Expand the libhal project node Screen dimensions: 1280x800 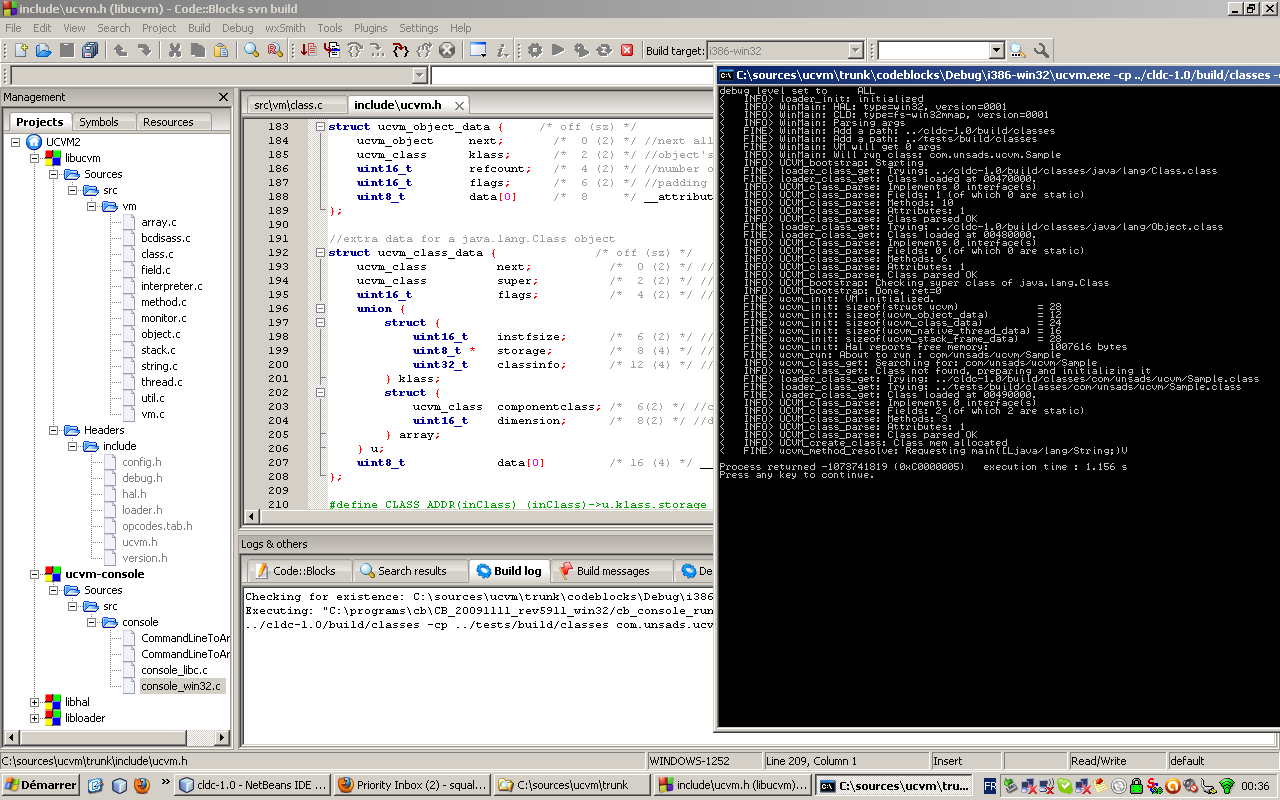pos(35,702)
